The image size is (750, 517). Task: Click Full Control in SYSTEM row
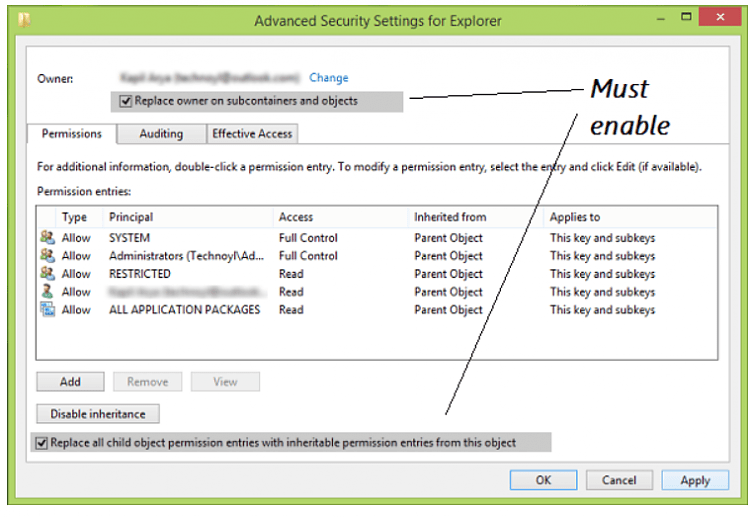click(x=308, y=238)
